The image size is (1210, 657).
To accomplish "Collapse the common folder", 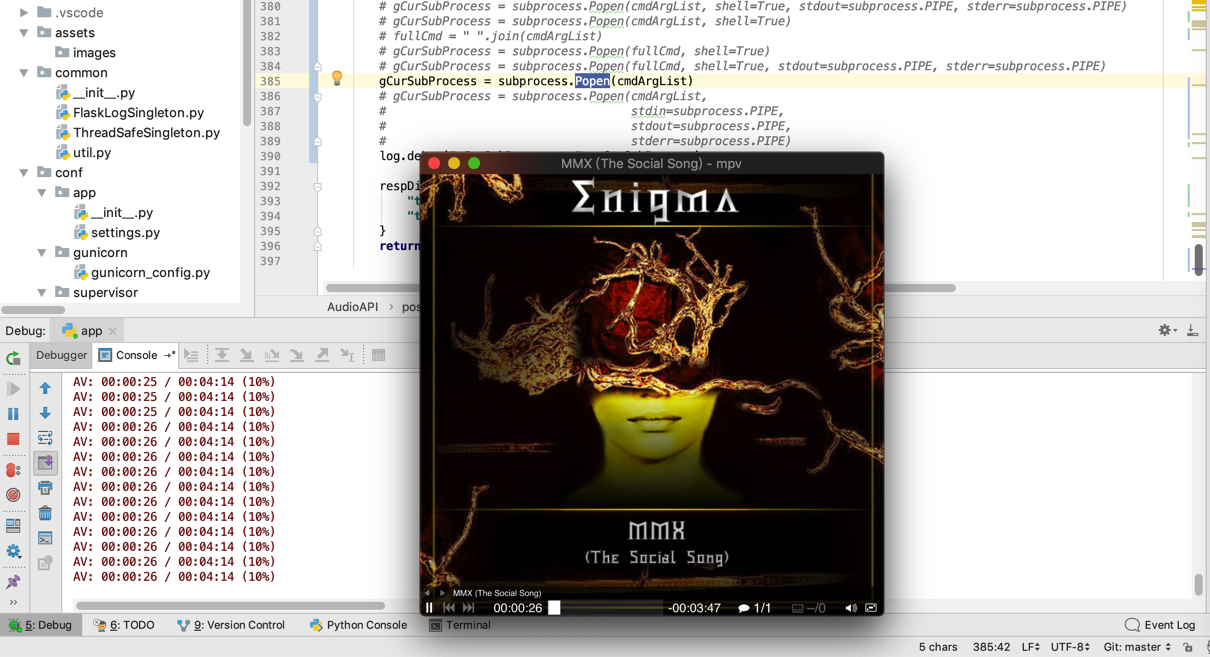I will point(24,73).
